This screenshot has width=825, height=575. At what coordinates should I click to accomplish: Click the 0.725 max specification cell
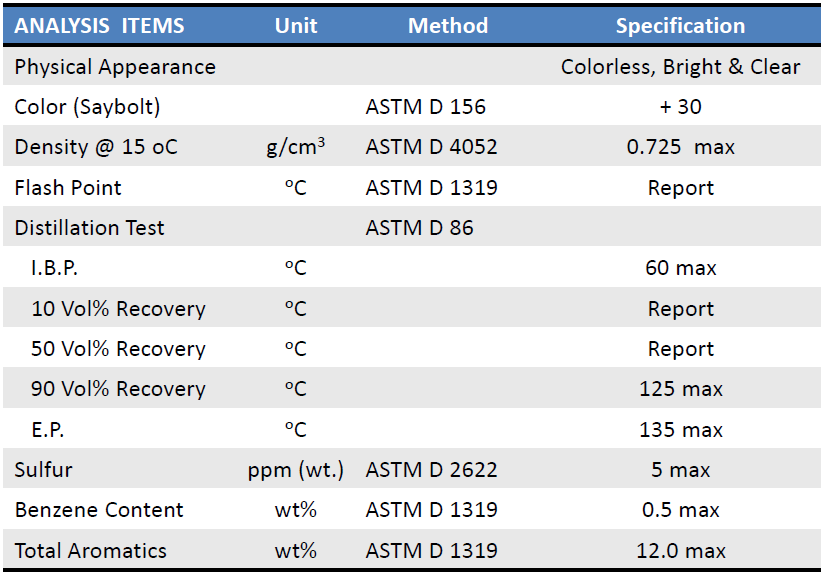point(680,147)
